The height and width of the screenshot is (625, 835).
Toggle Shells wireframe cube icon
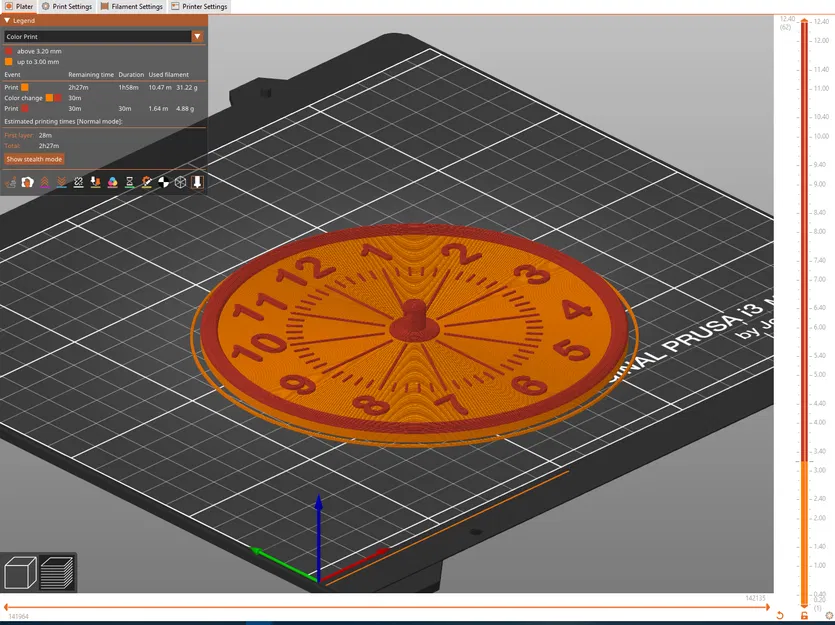(181, 183)
